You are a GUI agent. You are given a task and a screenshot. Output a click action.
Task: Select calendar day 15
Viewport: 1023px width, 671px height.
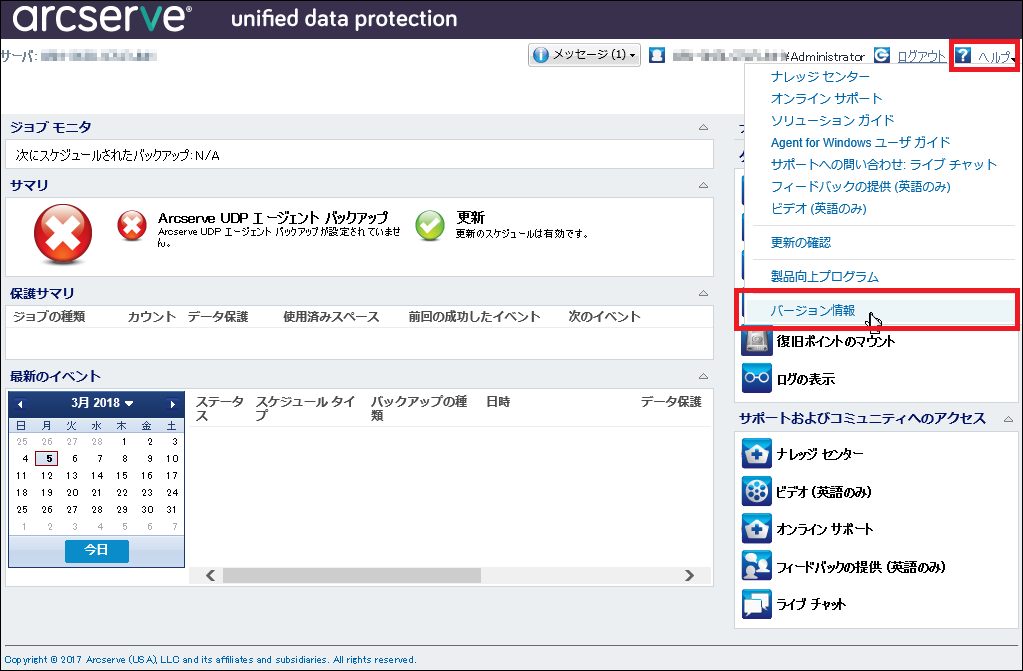click(x=122, y=475)
